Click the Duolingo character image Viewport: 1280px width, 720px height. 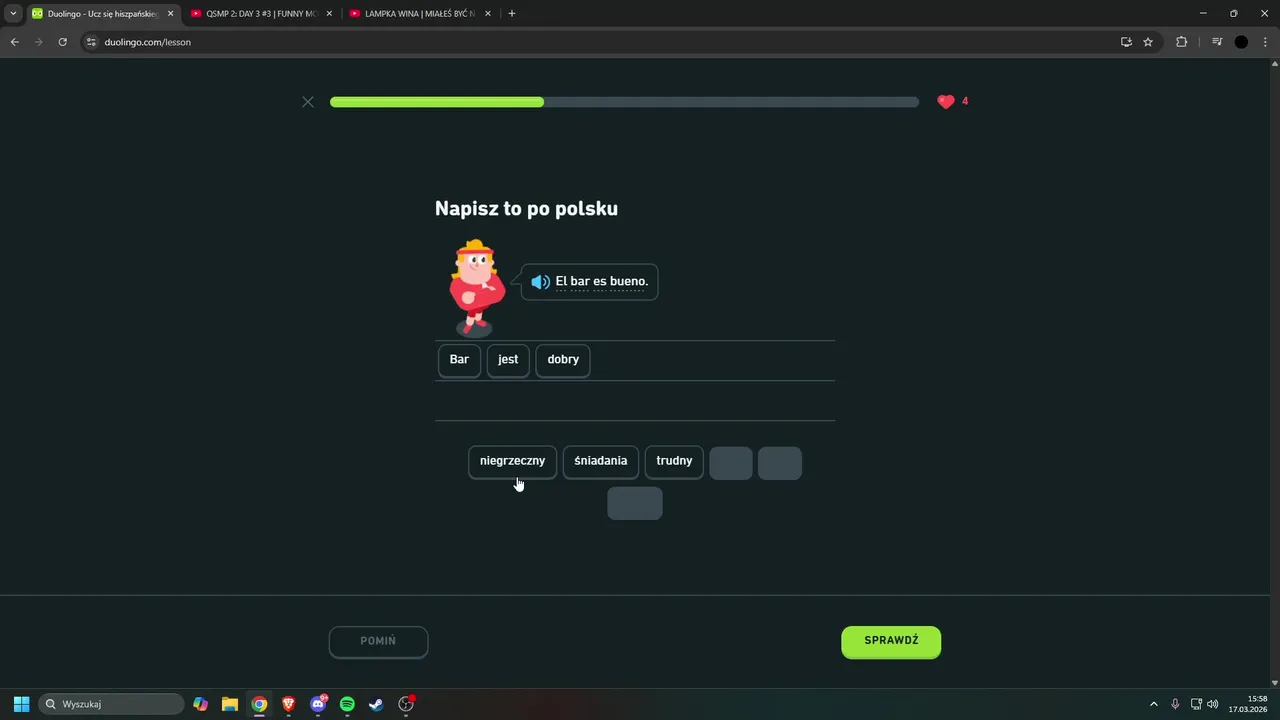(476, 287)
